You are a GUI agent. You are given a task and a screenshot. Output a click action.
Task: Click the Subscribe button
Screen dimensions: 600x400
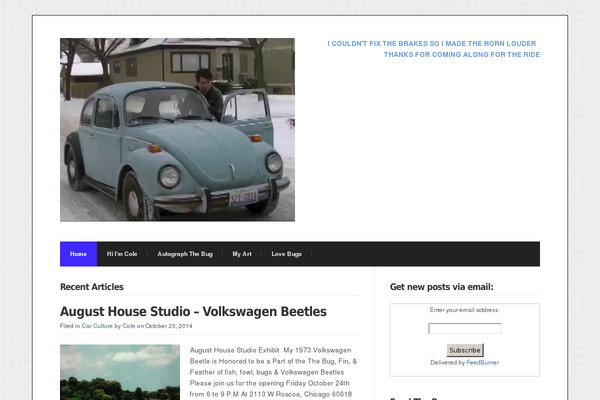(x=465, y=350)
